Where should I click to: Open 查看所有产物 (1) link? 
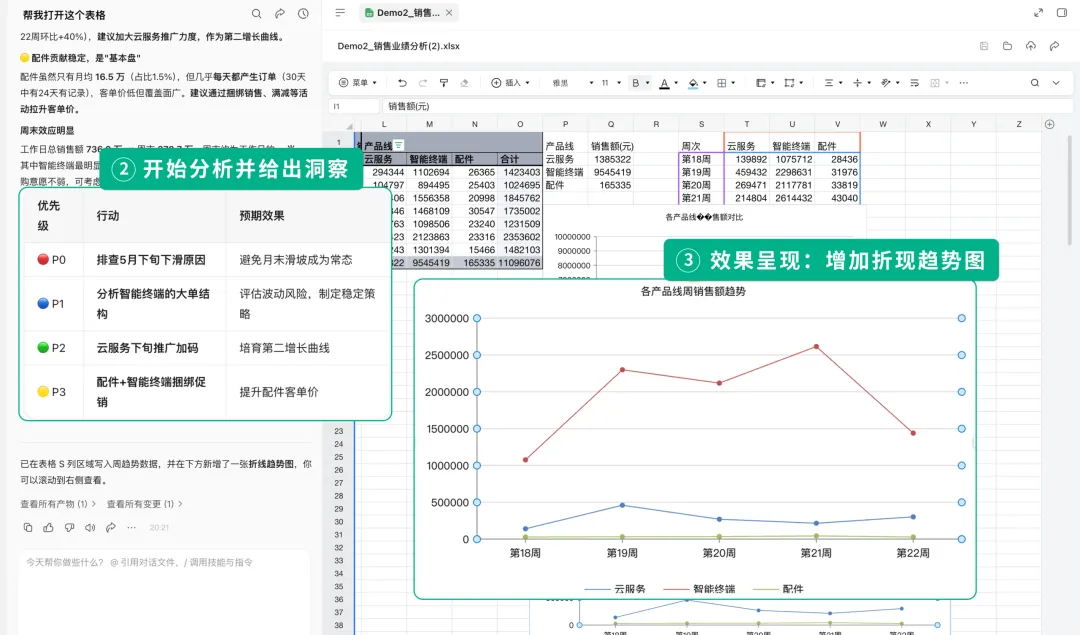click(58, 504)
